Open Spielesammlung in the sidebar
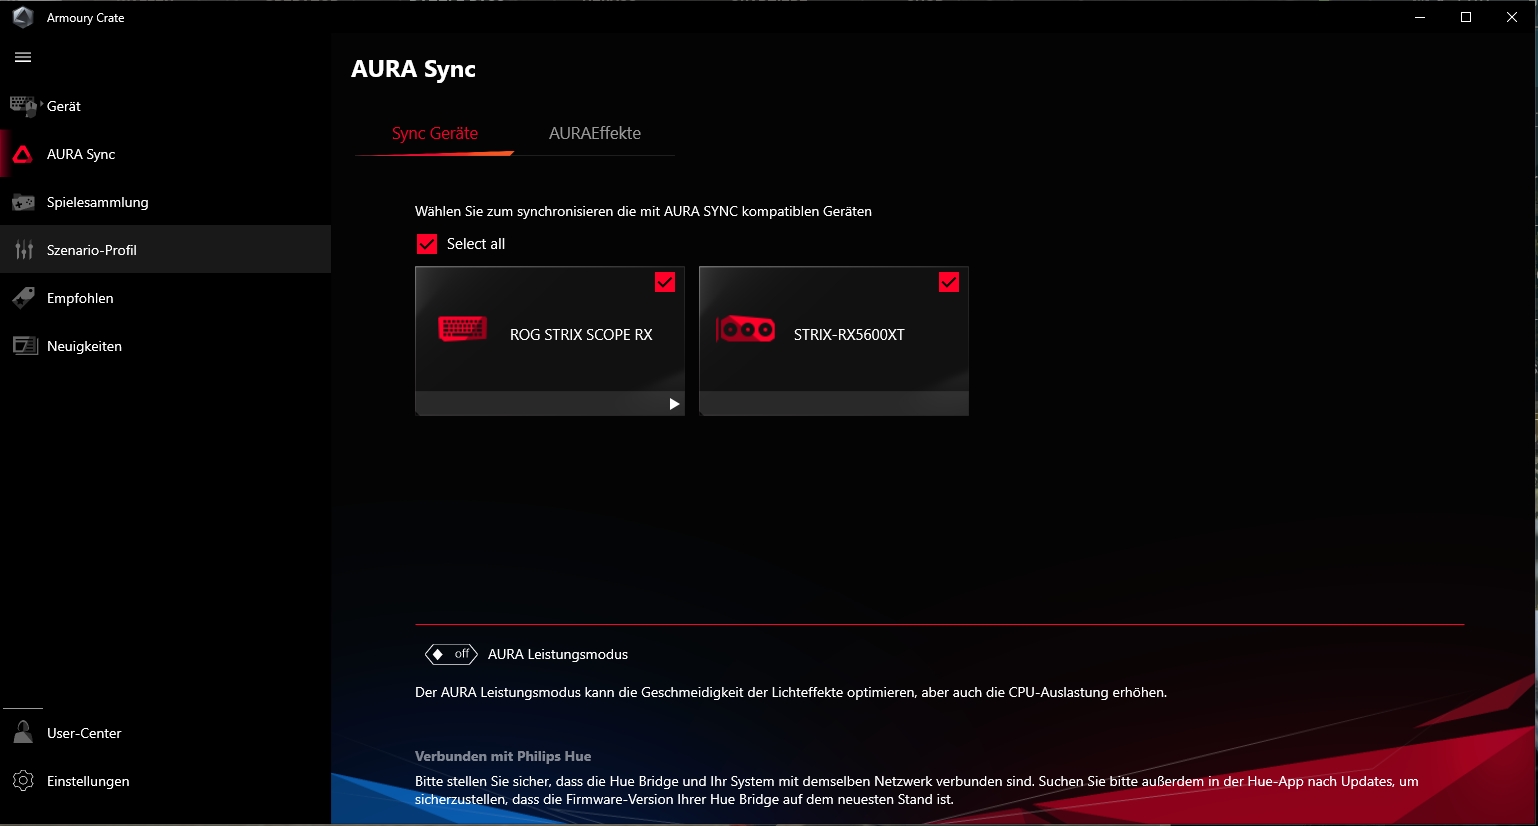The width and height of the screenshot is (1538, 826). point(166,202)
